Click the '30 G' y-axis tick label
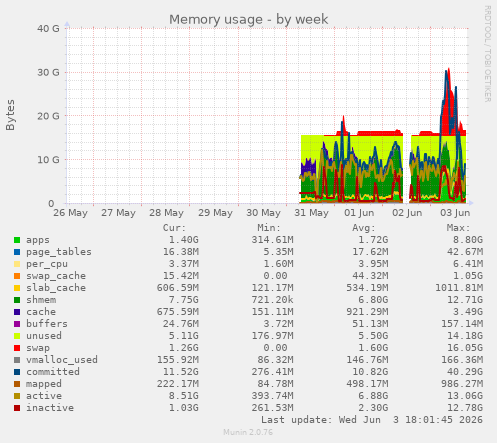The height and width of the screenshot is (443, 497). coord(48,72)
